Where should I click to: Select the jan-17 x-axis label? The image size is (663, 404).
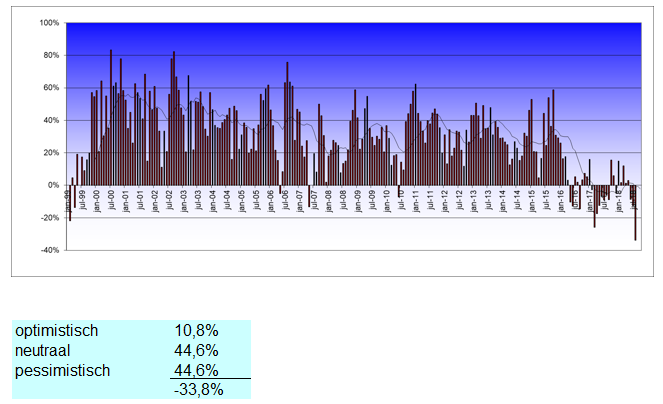(591, 196)
